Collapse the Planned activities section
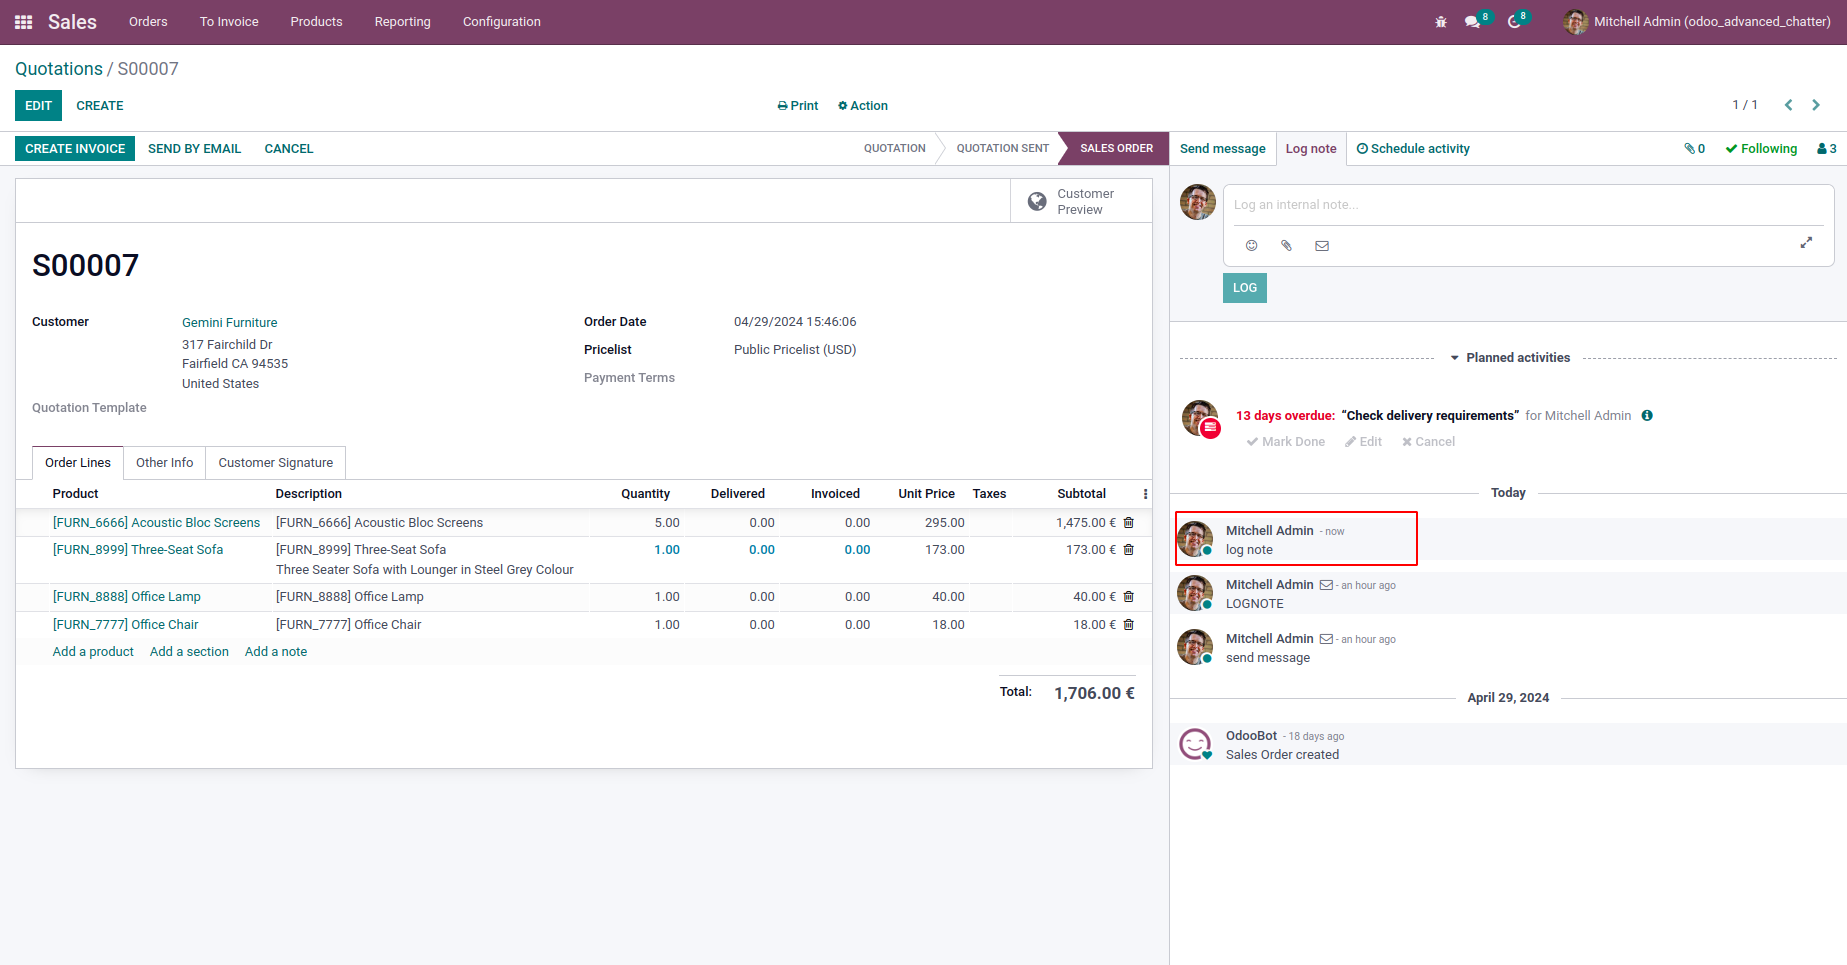 (x=1510, y=358)
